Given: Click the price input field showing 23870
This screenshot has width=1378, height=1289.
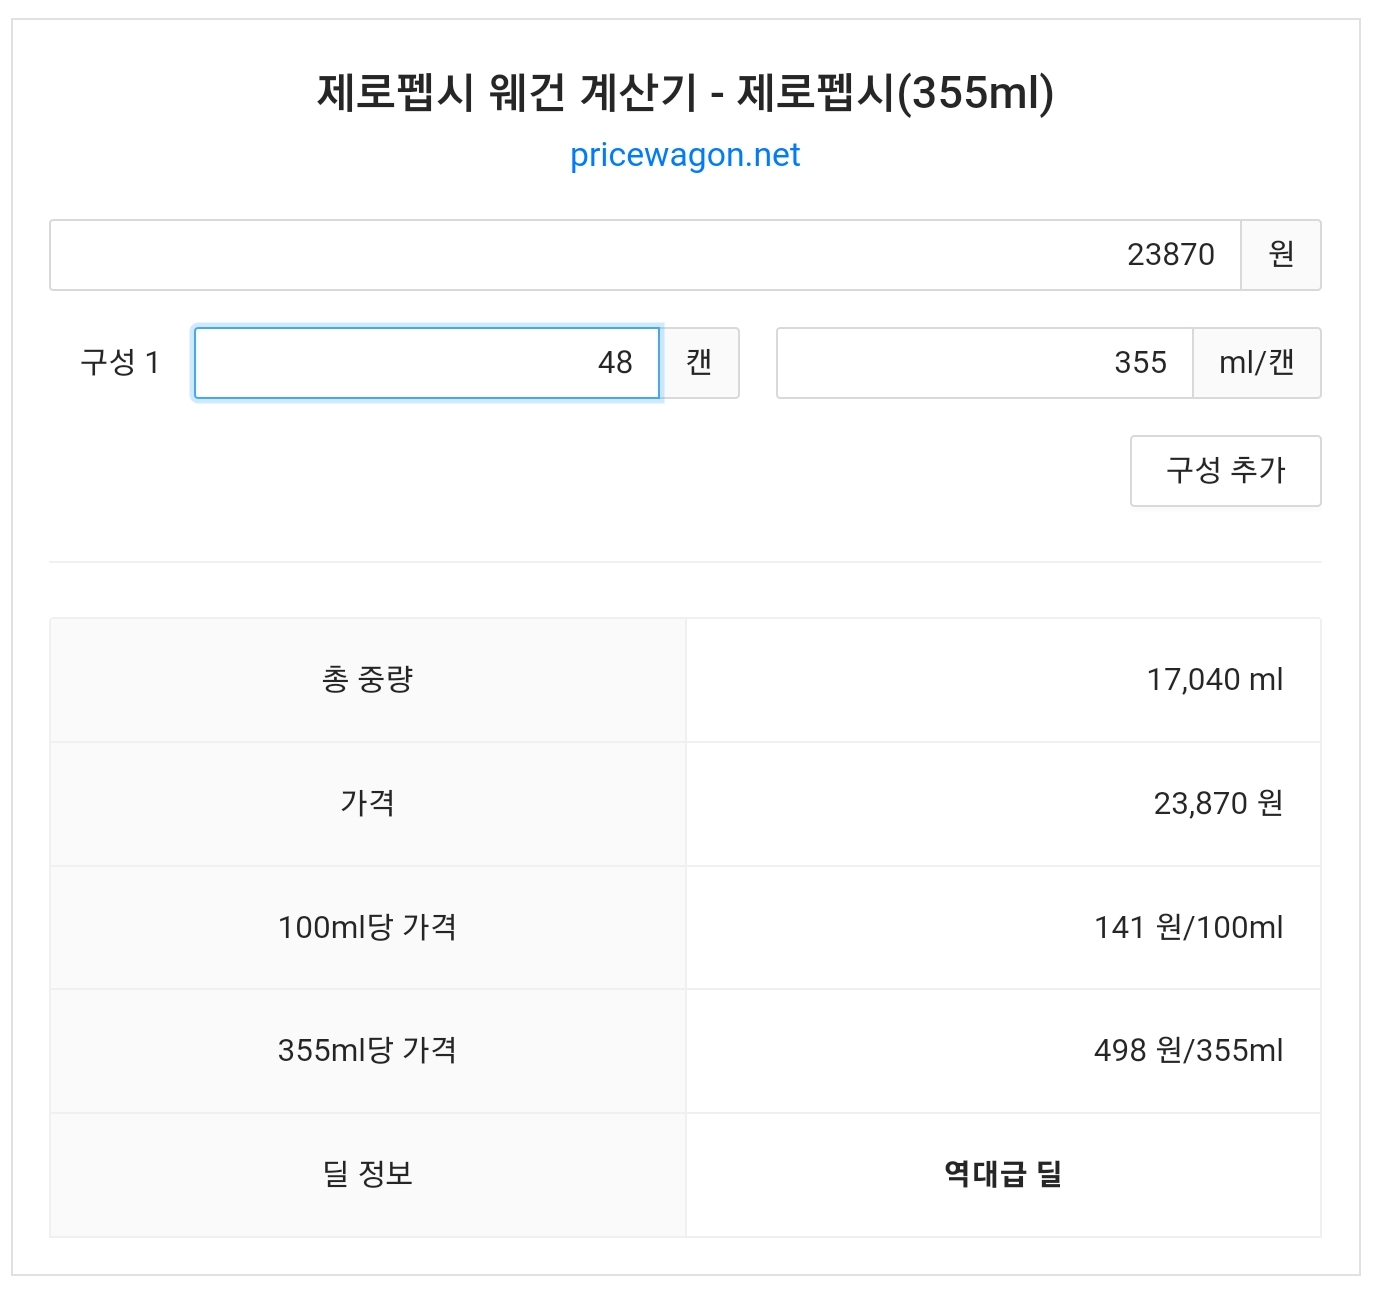Looking at the screenshot, I should (x=645, y=255).
